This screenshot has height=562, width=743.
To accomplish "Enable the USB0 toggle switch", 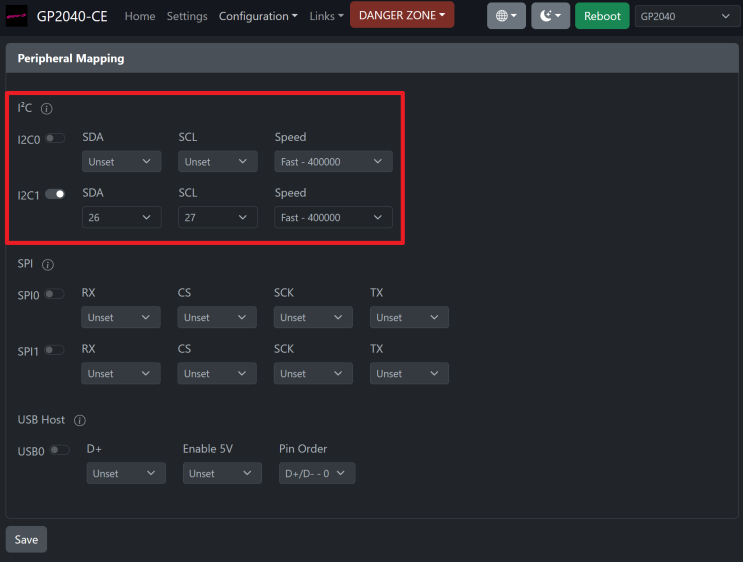I will [60, 450].
